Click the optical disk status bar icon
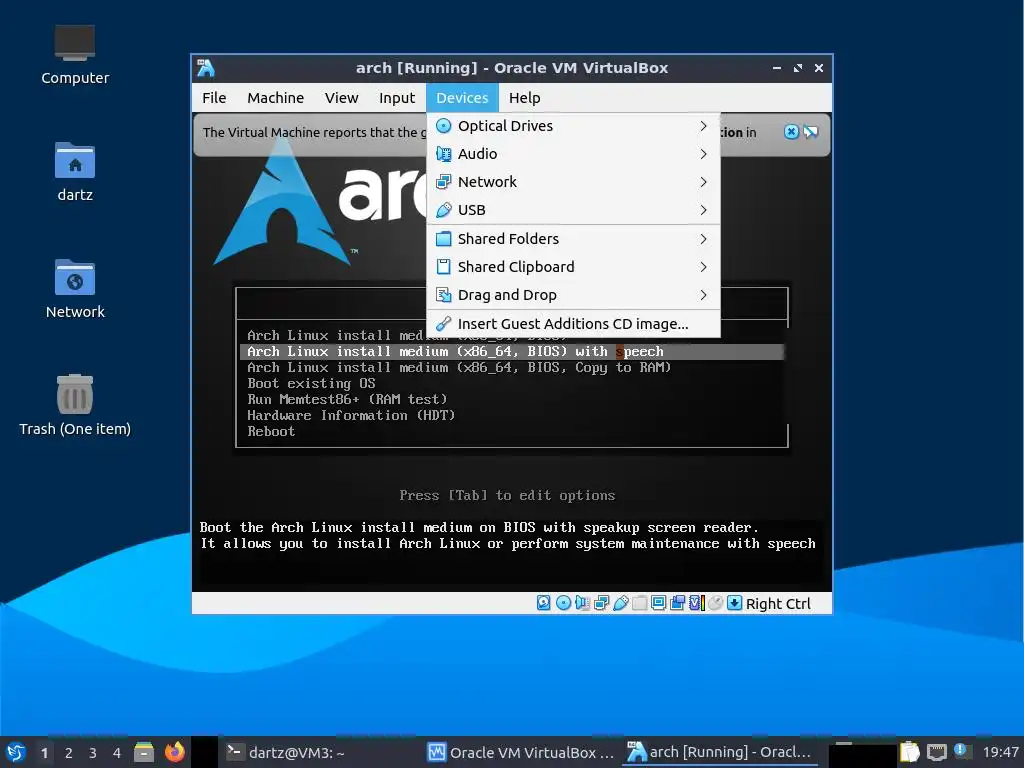1024x768 pixels. tap(563, 603)
